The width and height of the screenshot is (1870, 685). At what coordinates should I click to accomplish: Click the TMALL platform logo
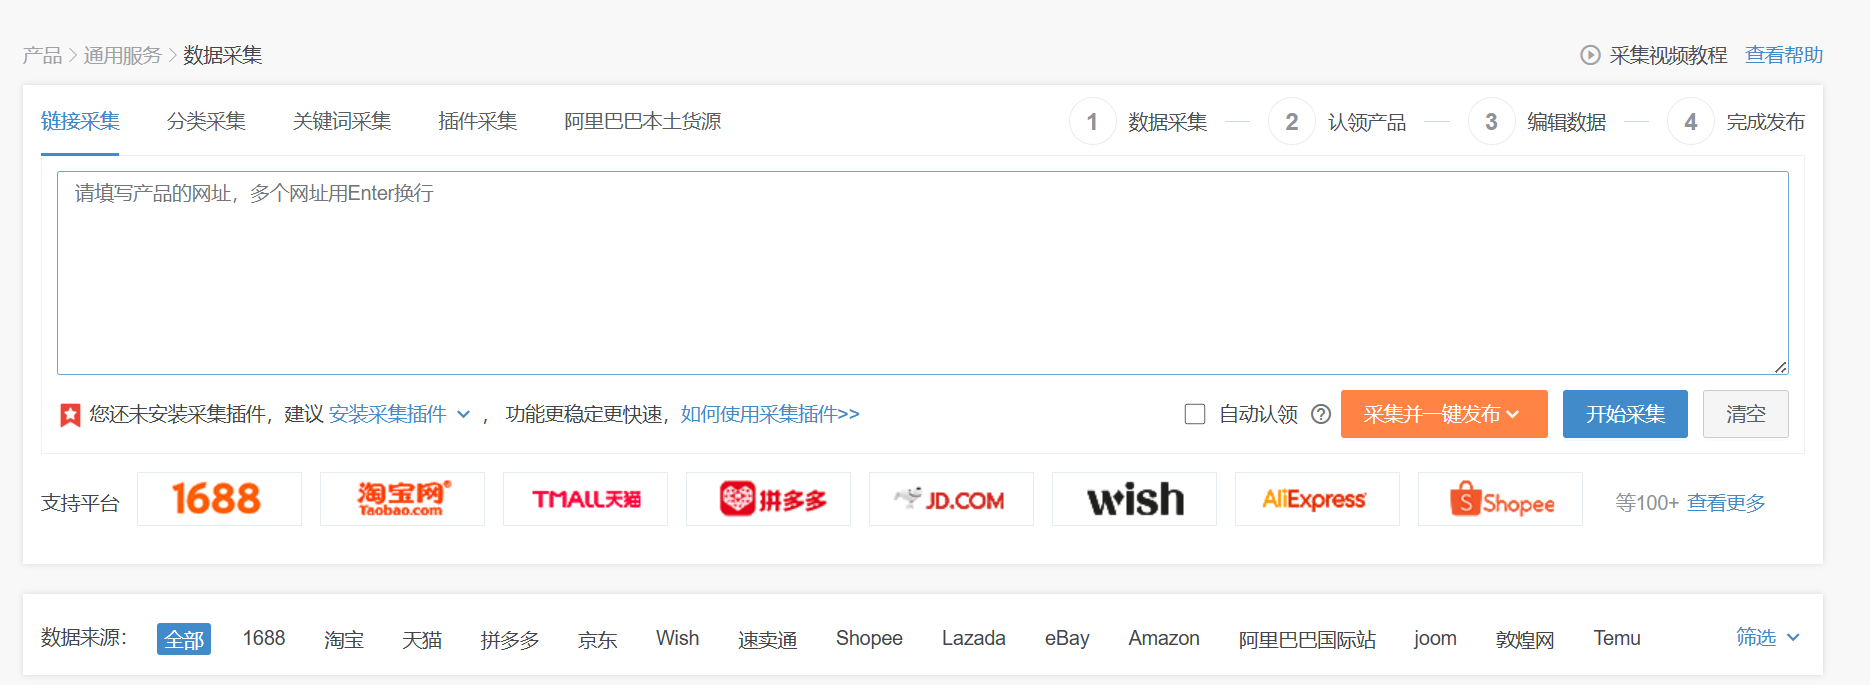point(585,499)
